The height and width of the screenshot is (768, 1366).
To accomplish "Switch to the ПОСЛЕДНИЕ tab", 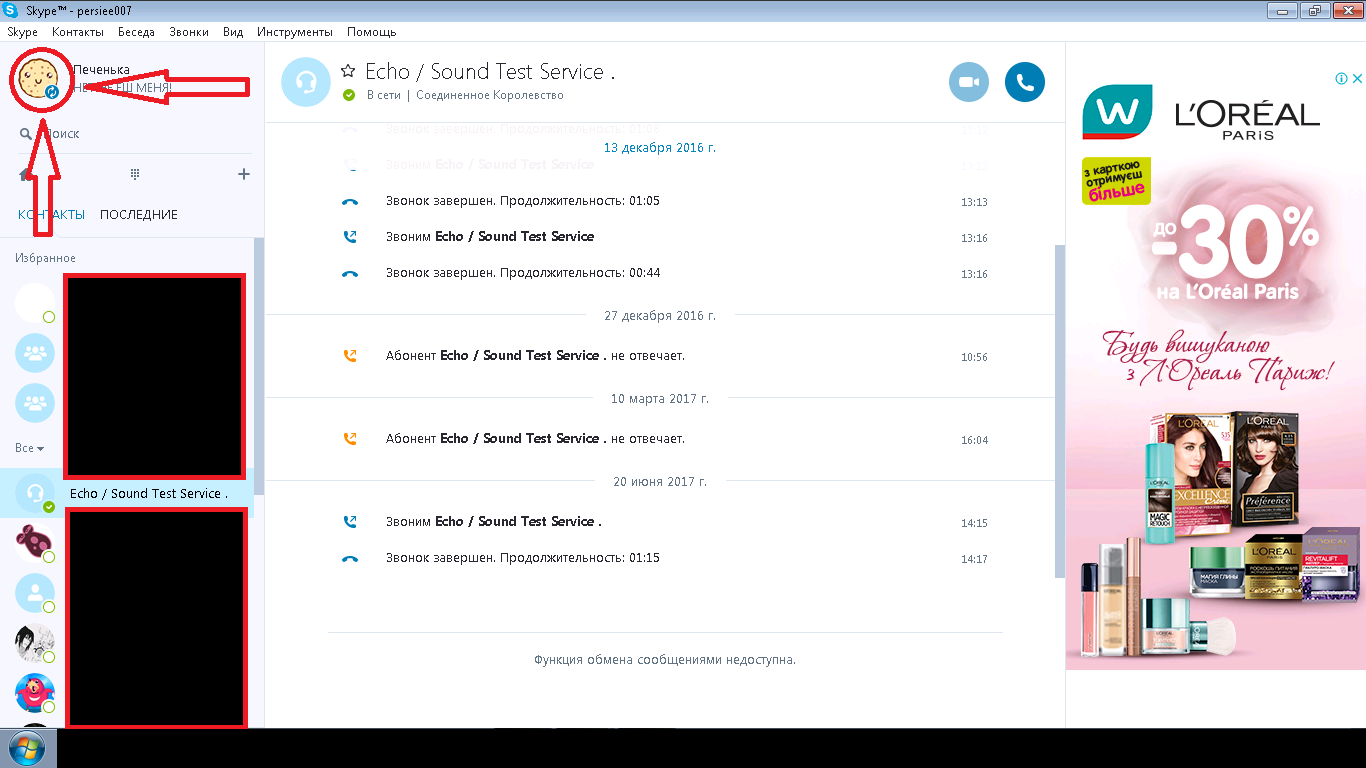I will (x=139, y=215).
